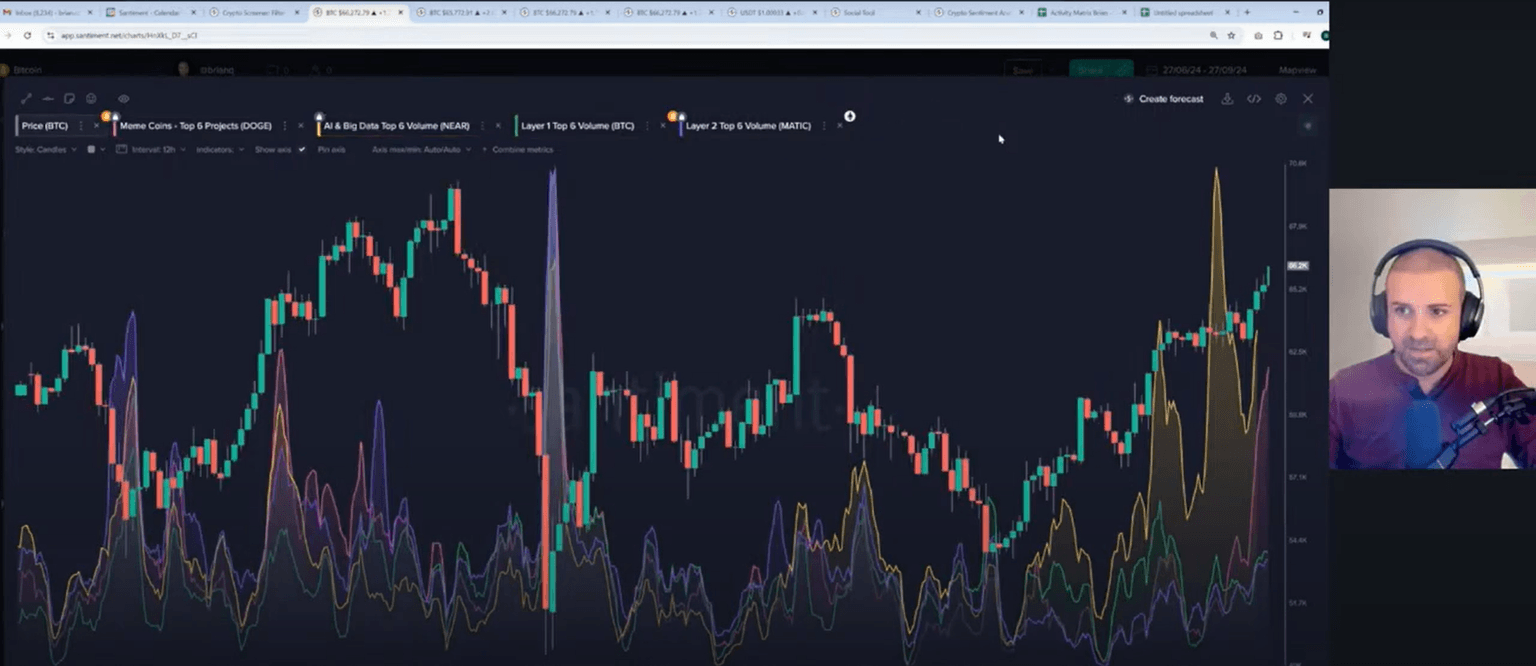Screen dimensions: 1536x666
Task: Switch to Untitled spreadsheet browser tab
Action: click(x=1180, y=13)
